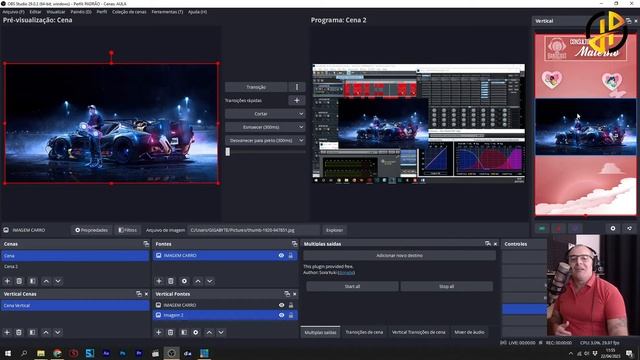Add a scene in Vertical Cenas panel
Image resolution: width=640 pixels, height=360 pixels.
tap(7, 332)
